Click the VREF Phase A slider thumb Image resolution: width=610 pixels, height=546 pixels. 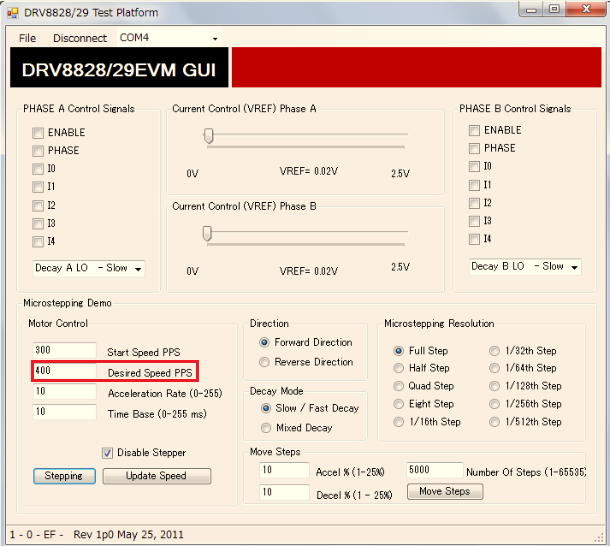(209, 136)
